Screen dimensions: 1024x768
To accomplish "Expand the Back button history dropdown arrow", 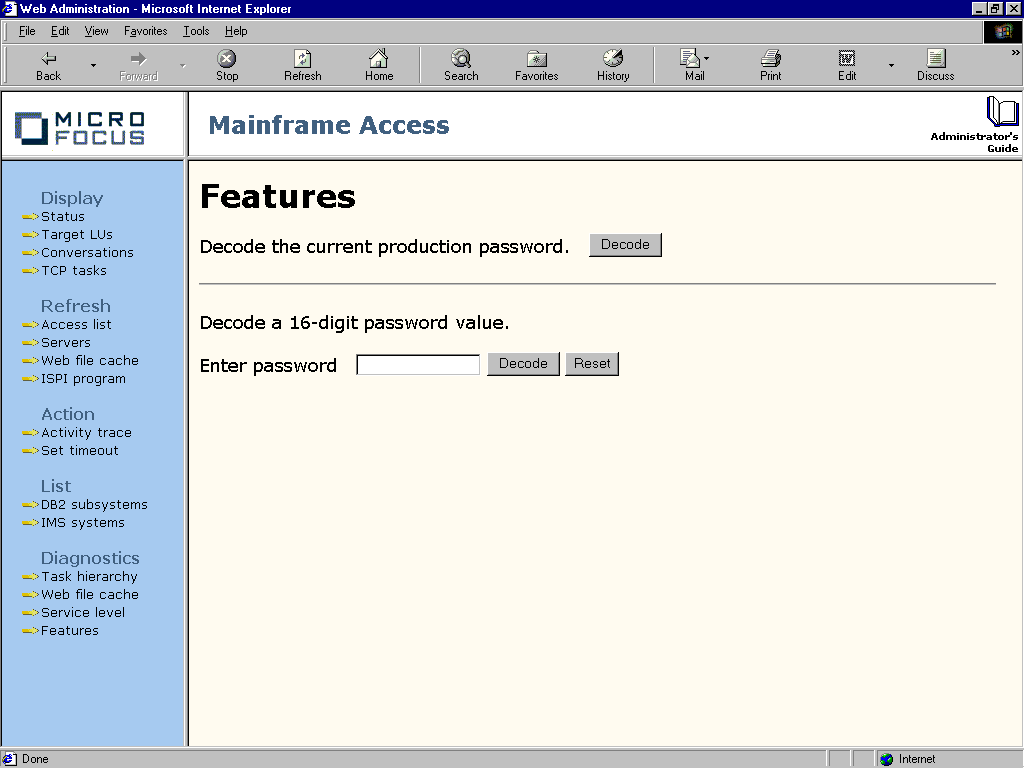I will pos(94,66).
